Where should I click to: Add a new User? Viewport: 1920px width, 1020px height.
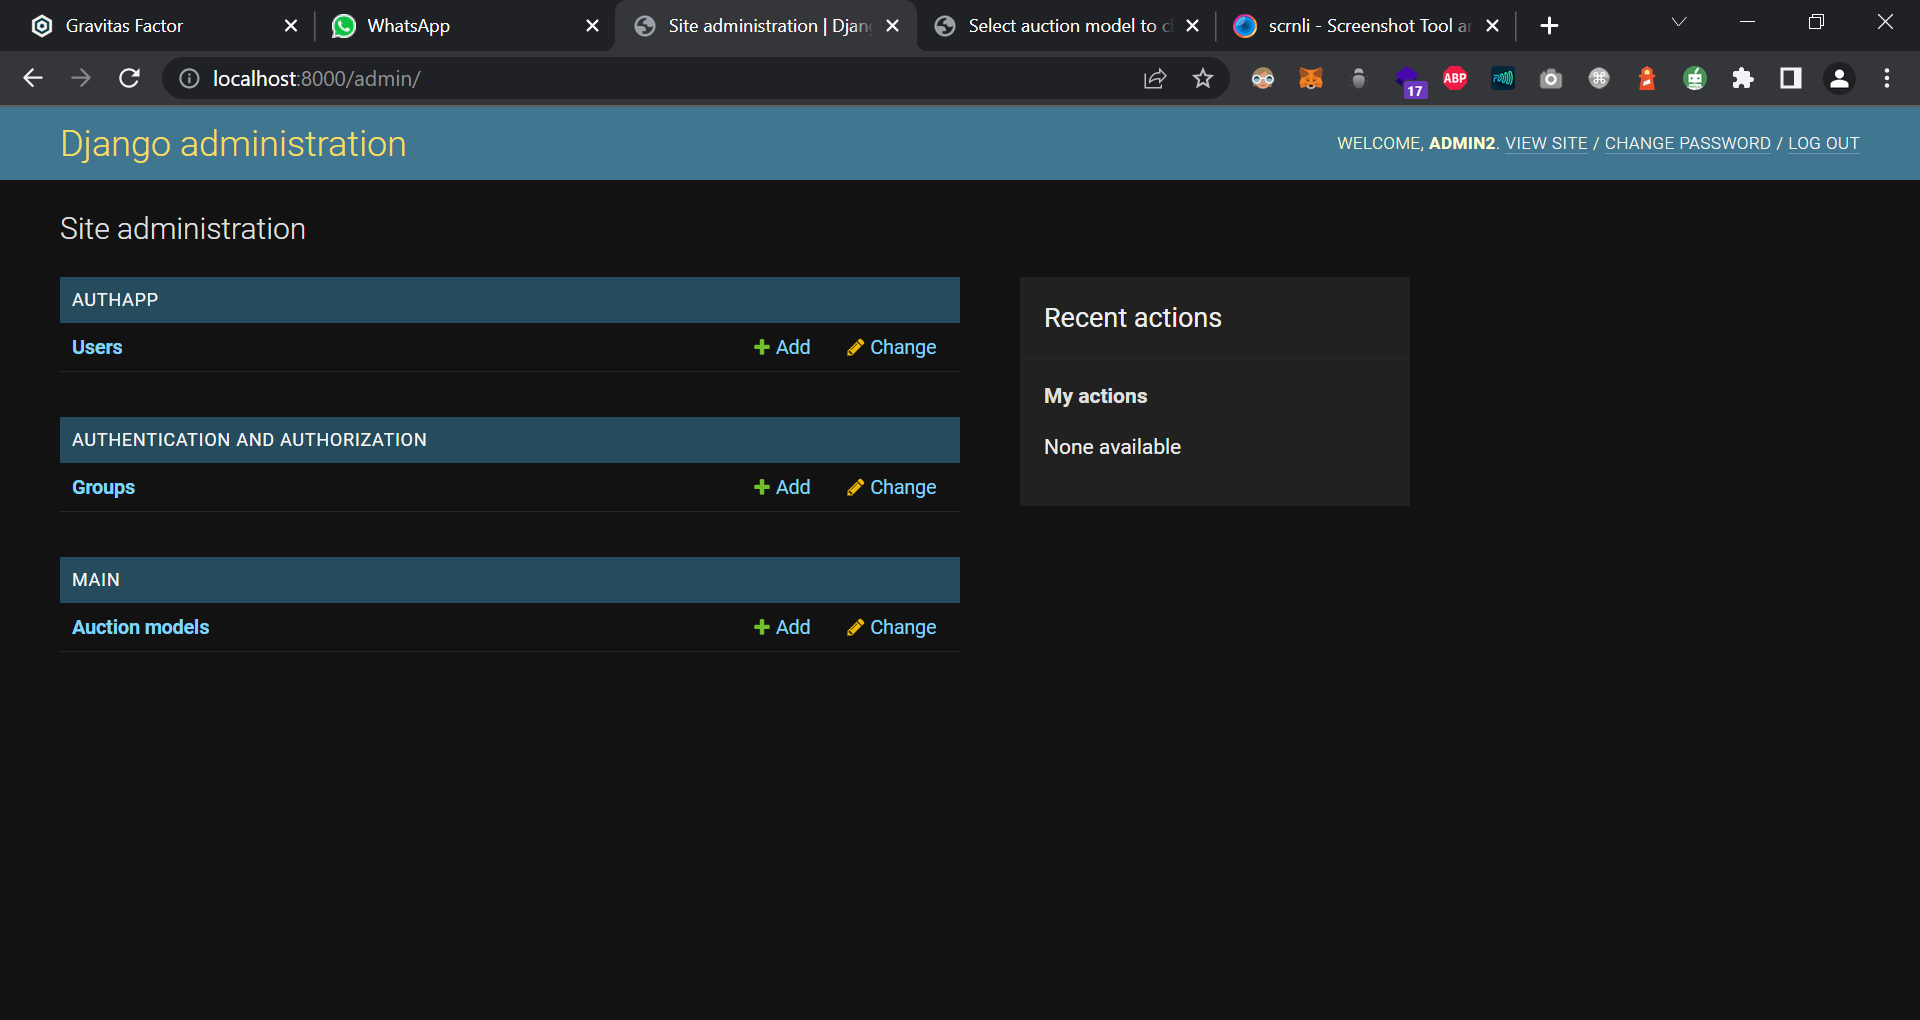(x=782, y=347)
